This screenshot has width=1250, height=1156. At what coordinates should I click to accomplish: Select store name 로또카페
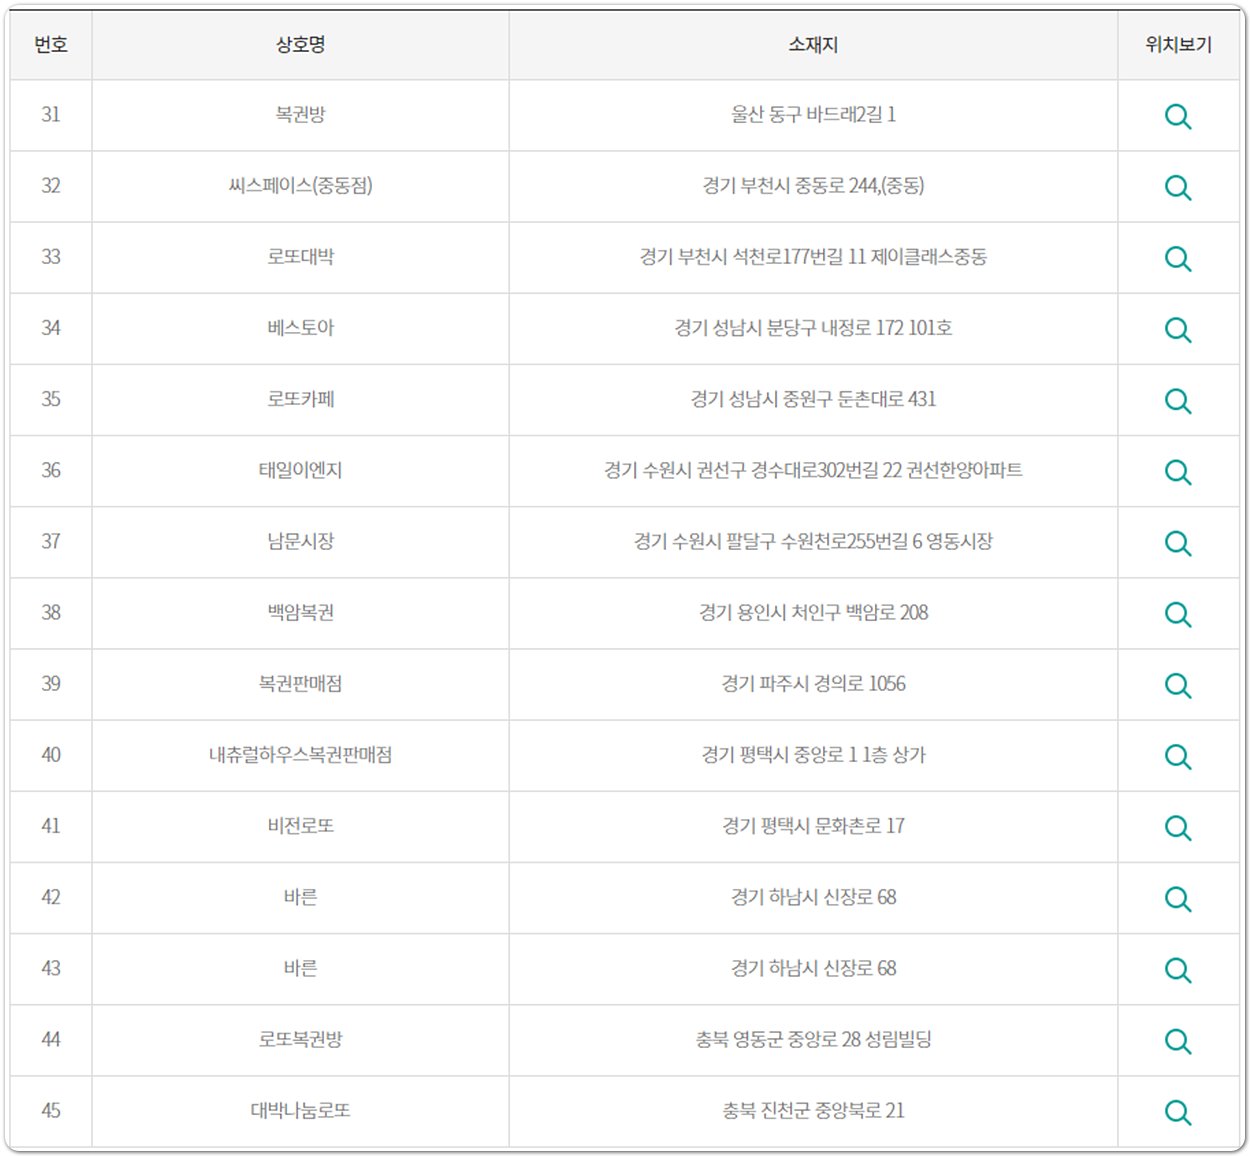300,398
